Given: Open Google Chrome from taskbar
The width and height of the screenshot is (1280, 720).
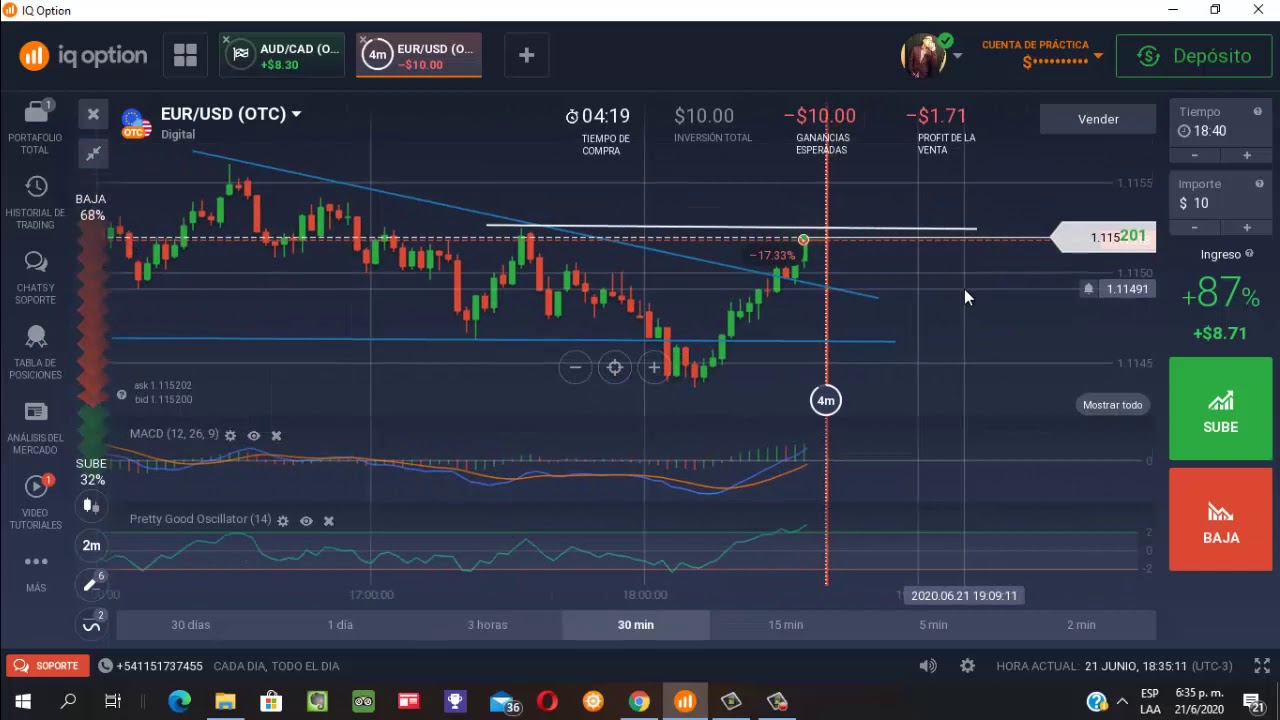Looking at the screenshot, I should tap(639, 701).
